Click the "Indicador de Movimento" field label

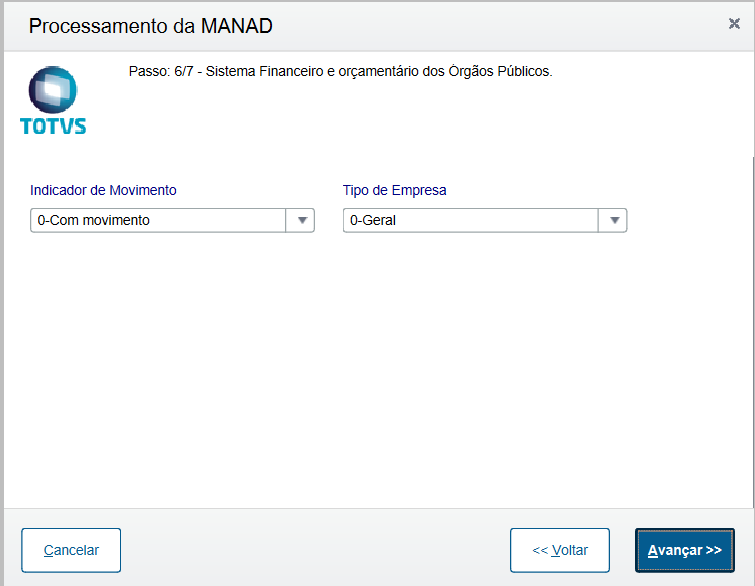point(103,190)
